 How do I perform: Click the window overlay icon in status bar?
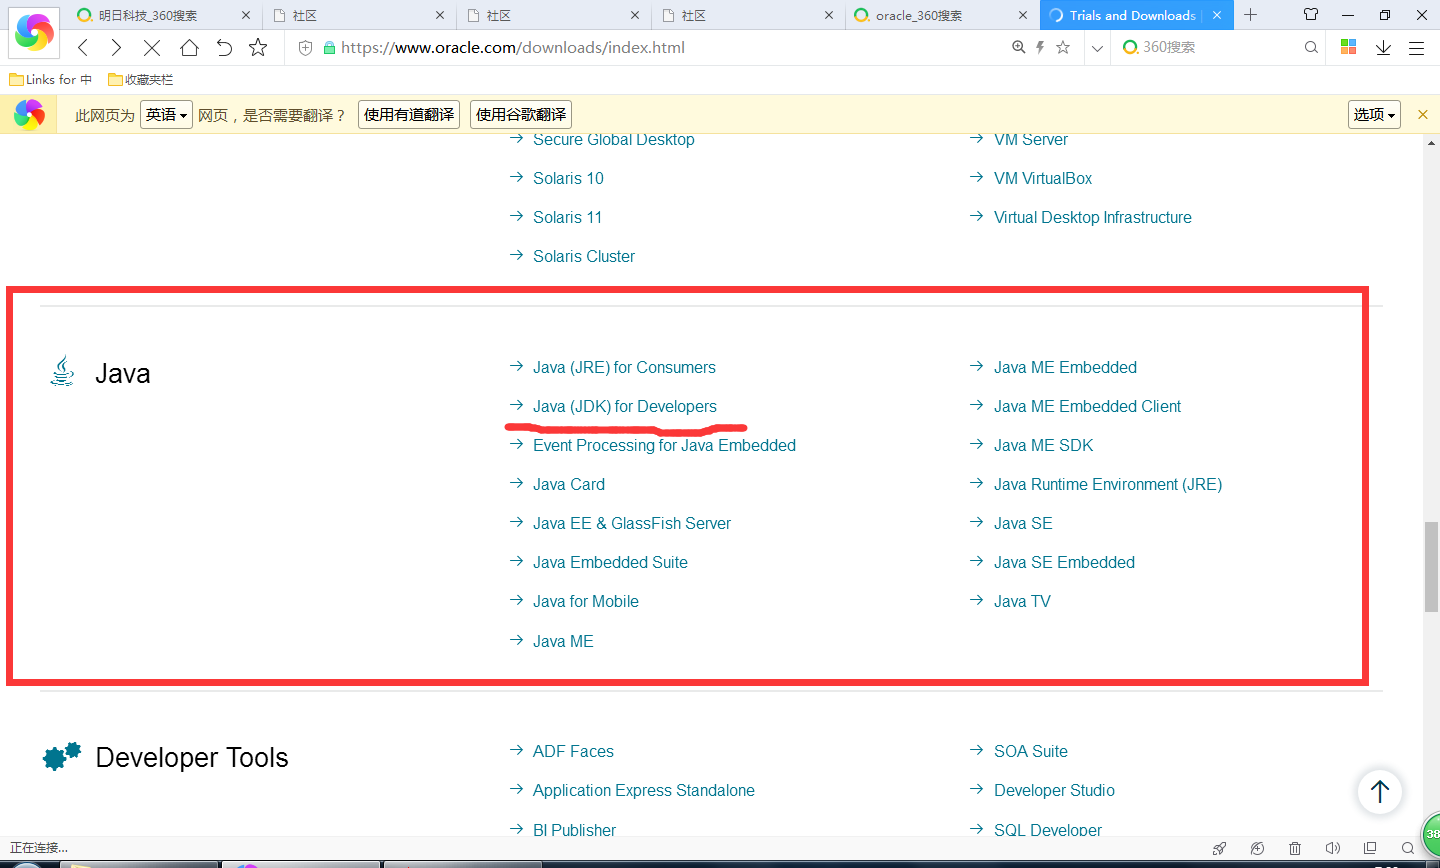pyautogui.click(x=1370, y=848)
